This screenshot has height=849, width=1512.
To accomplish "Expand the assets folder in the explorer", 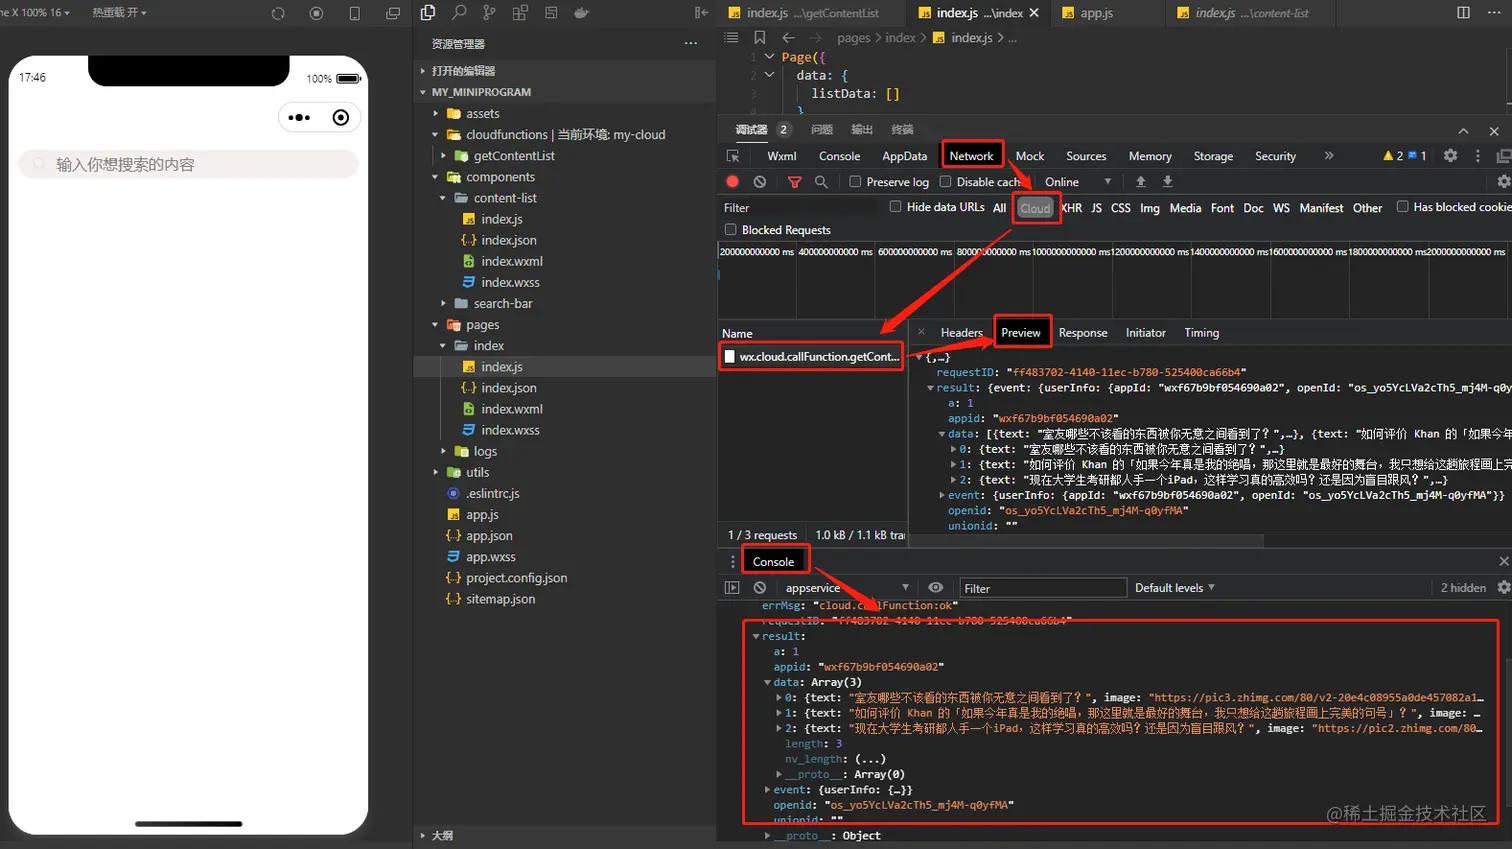I will (x=436, y=114).
